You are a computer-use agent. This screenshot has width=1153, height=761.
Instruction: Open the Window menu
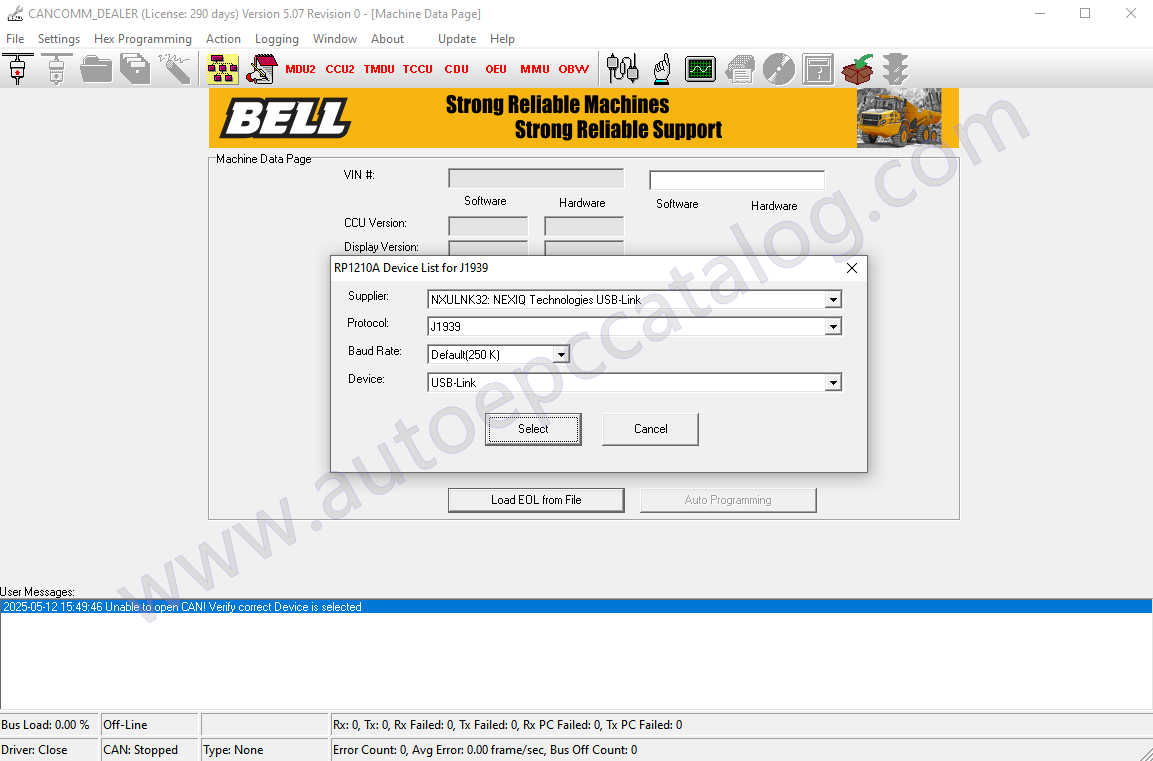335,39
